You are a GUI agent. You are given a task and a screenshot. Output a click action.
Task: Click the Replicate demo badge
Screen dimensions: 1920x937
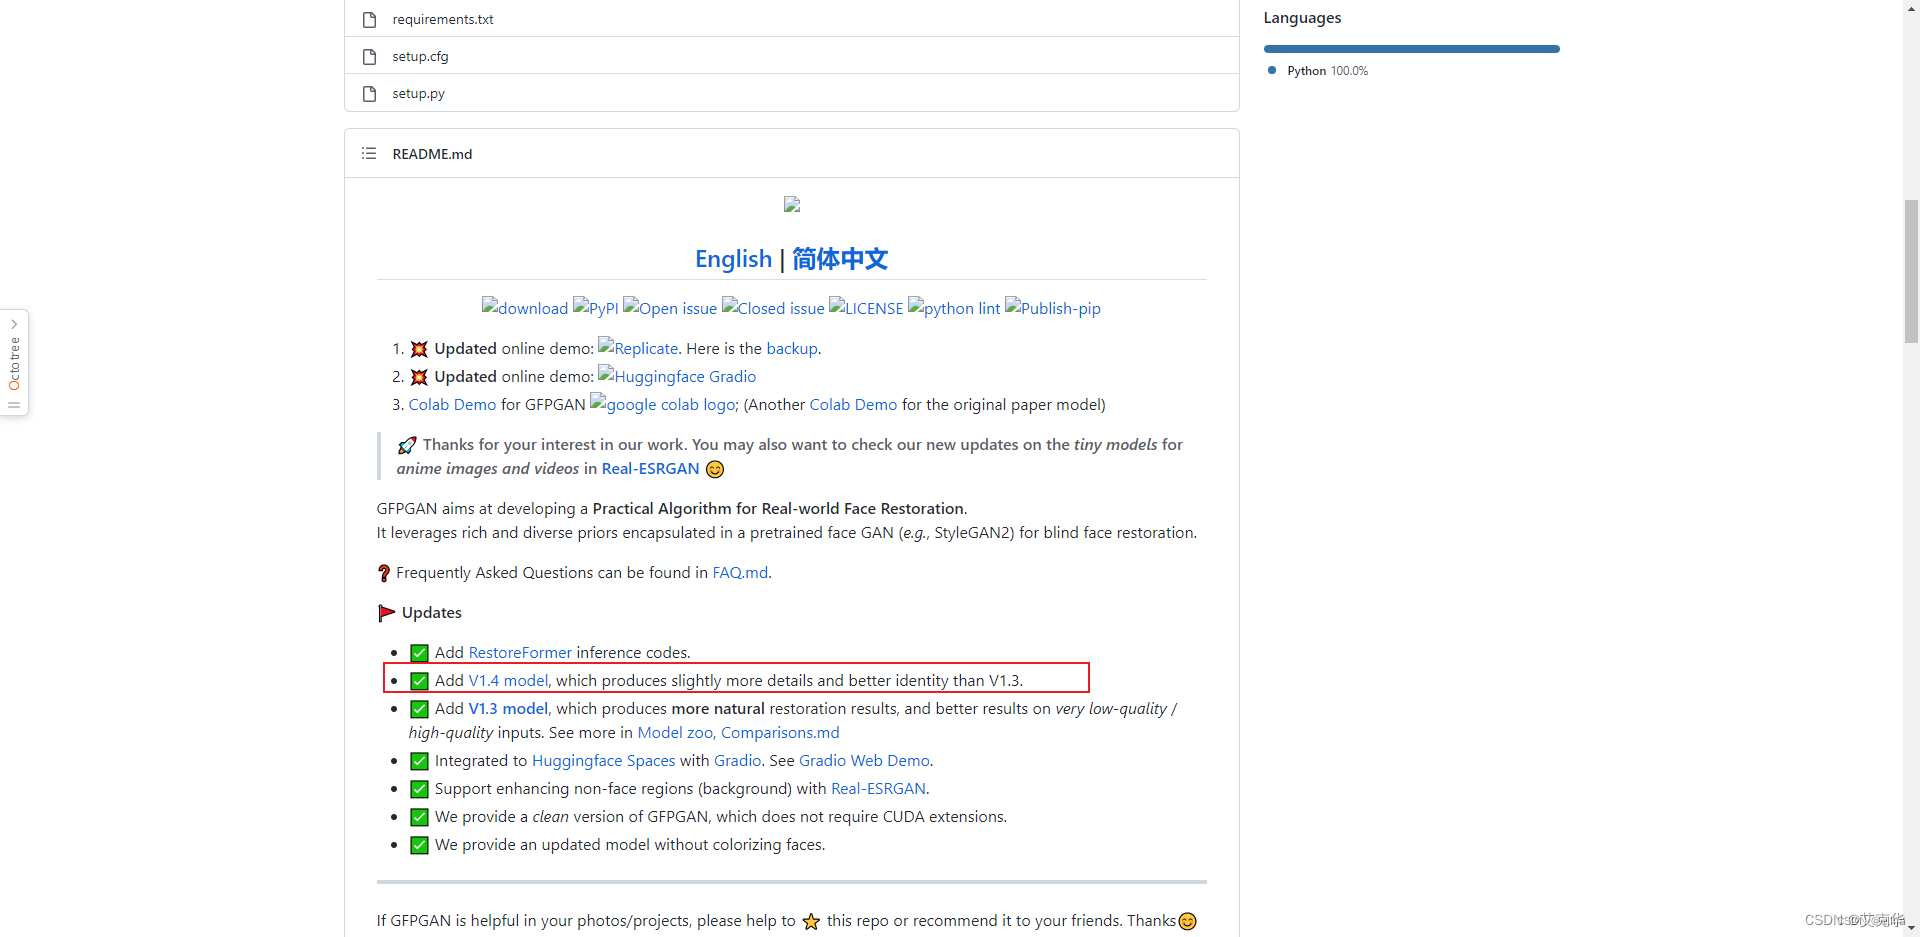(637, 348)
